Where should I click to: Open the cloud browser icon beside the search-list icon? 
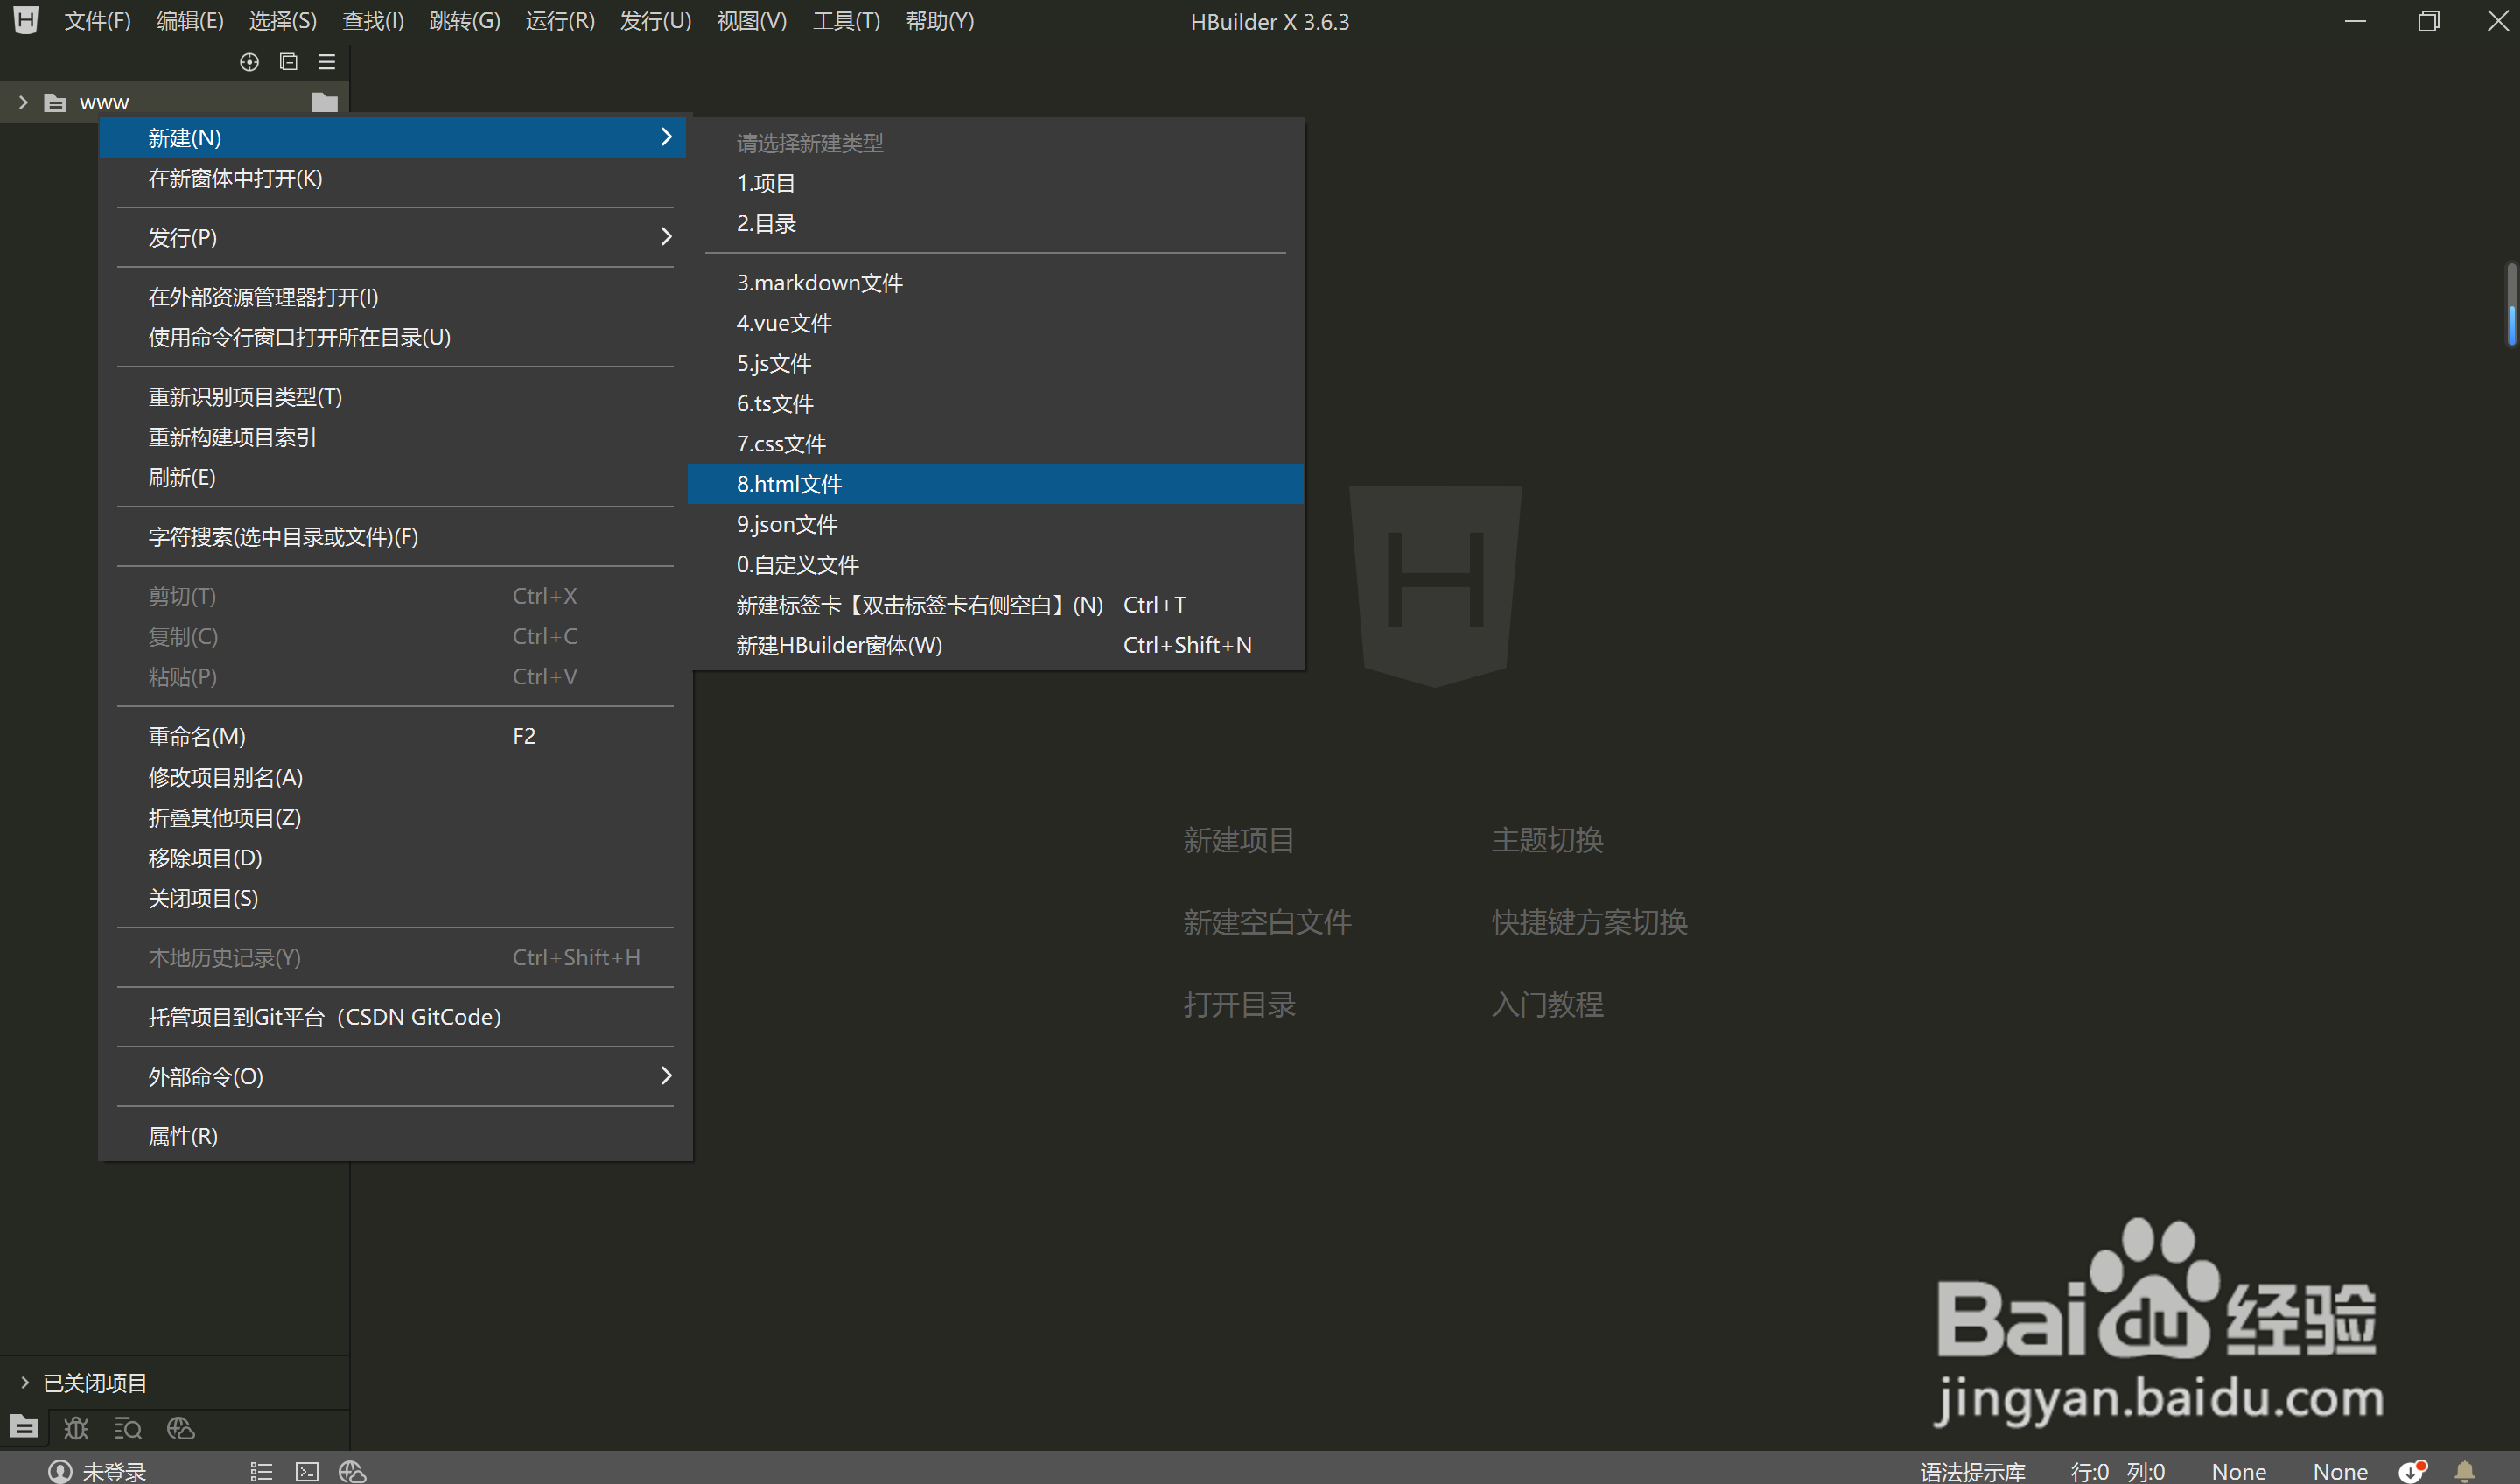click(x=180, y=1427)
